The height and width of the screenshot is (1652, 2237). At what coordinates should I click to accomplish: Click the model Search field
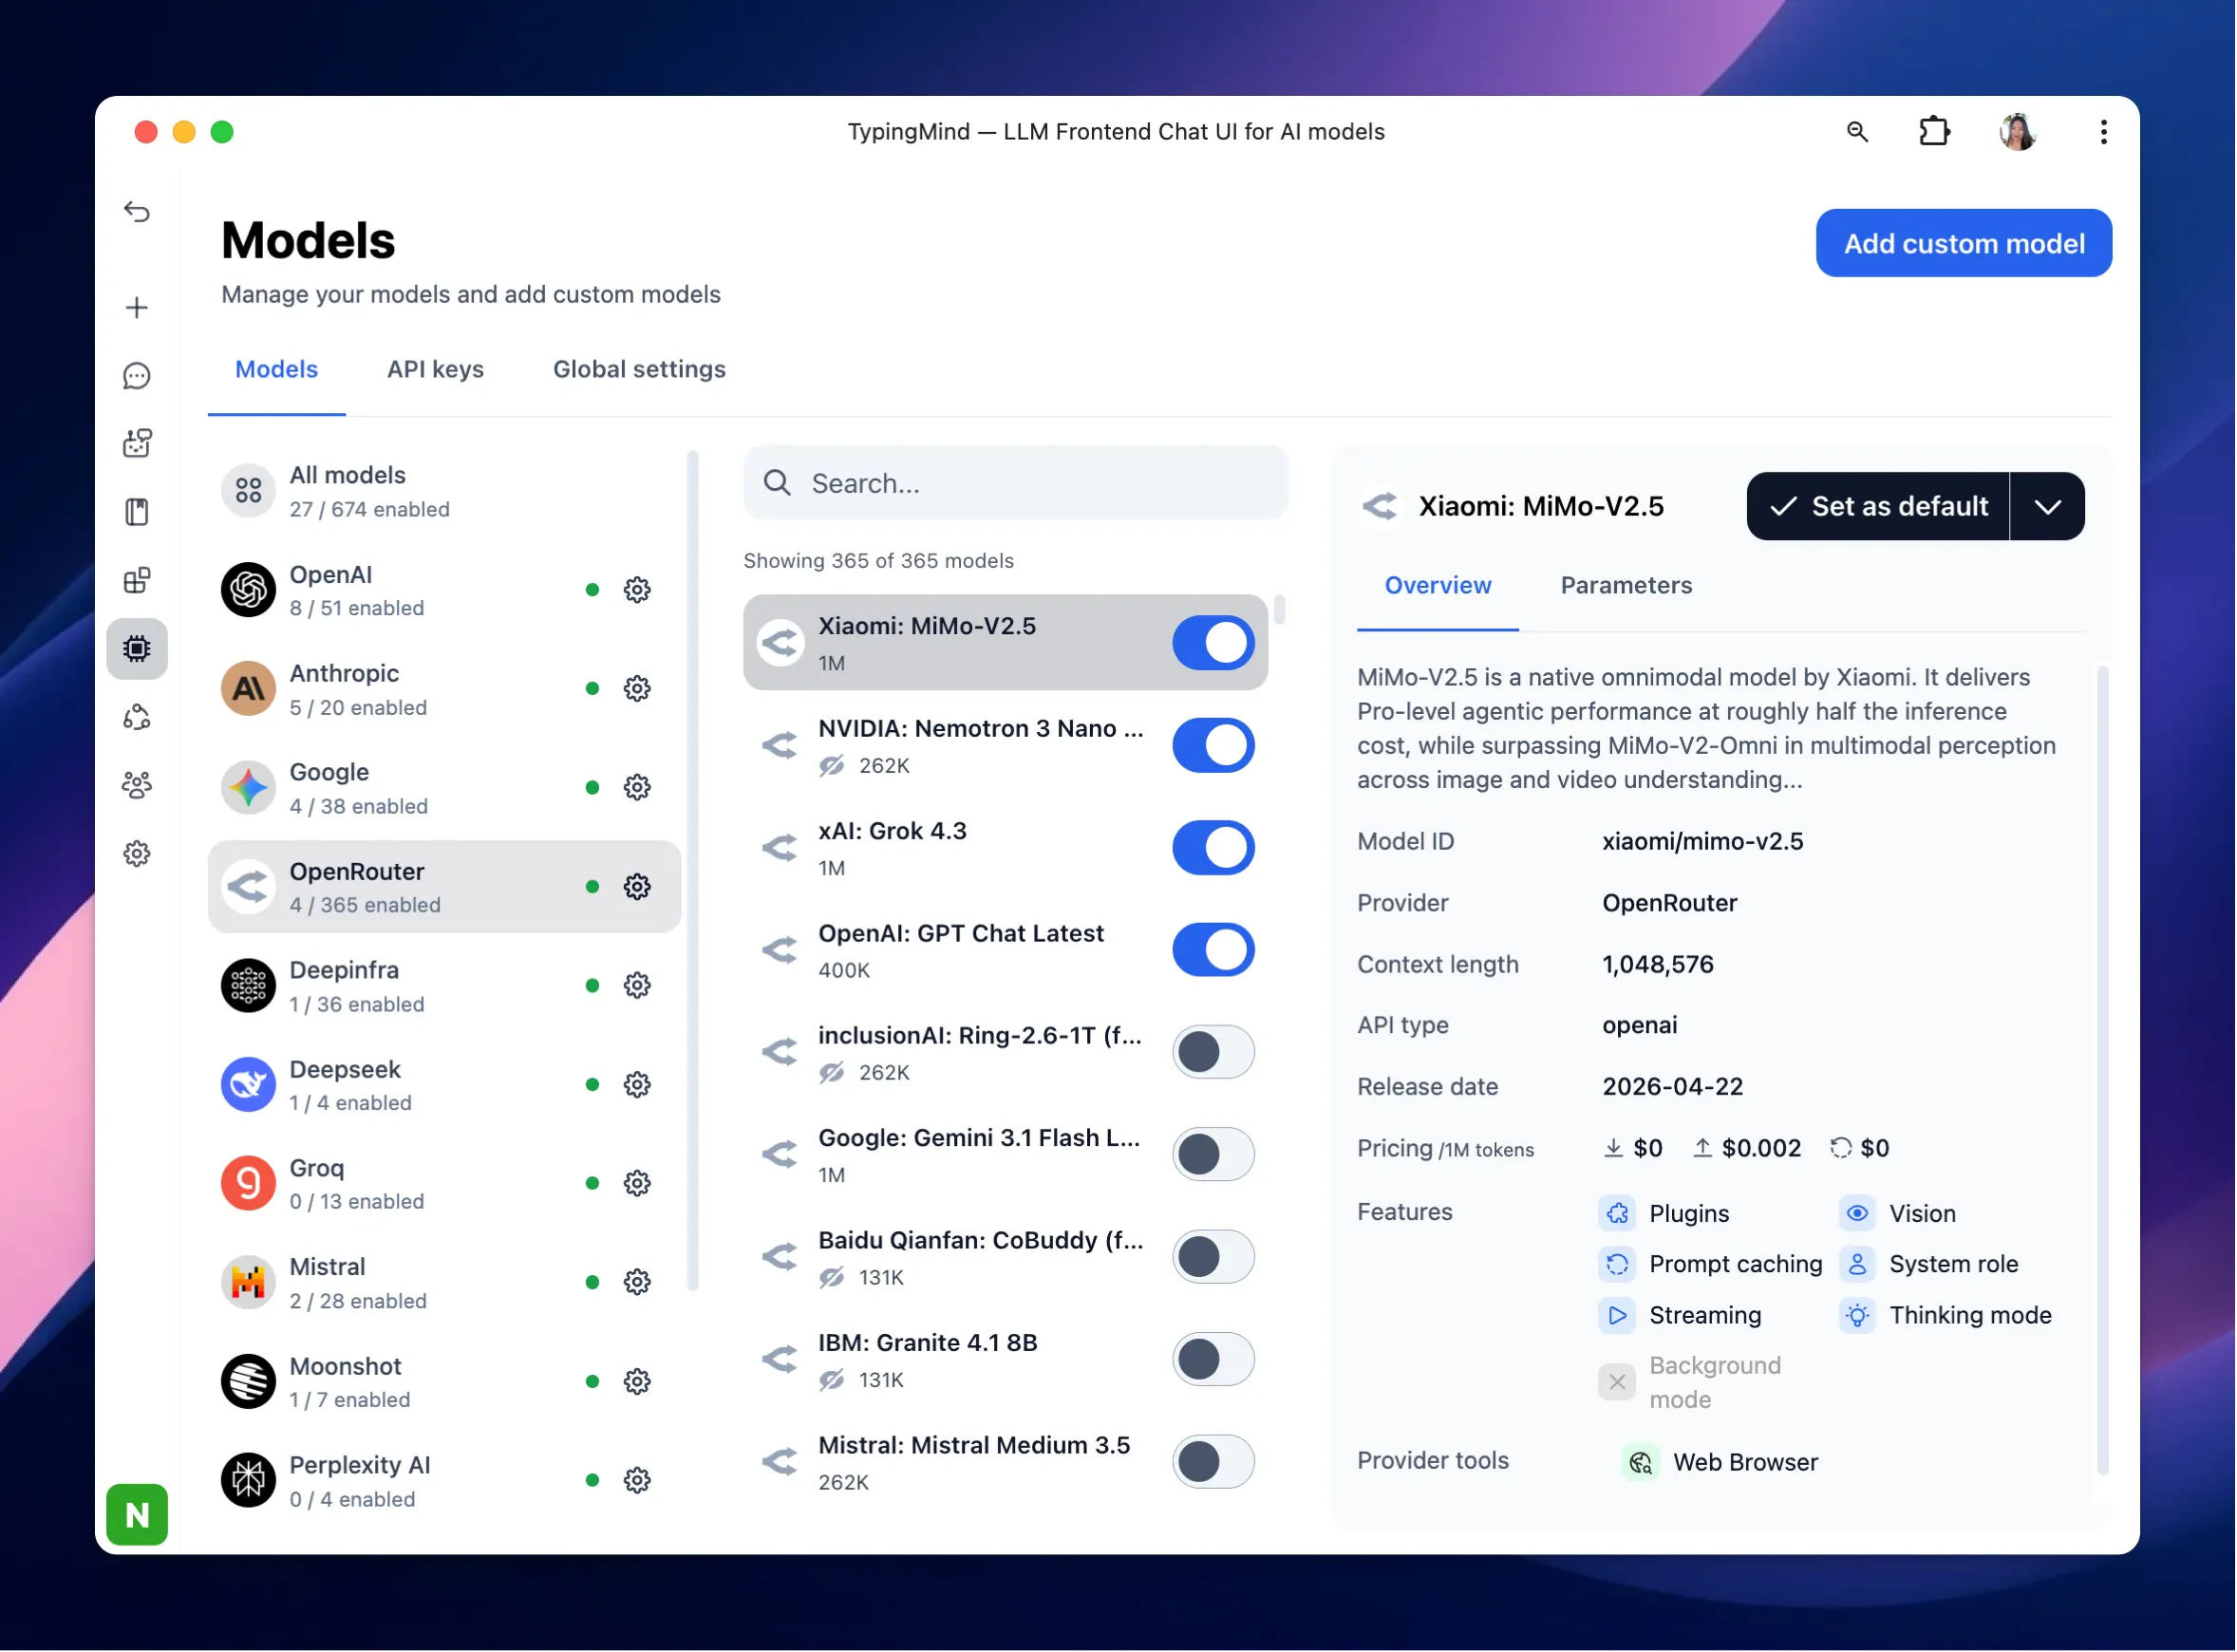coord(1016,483)
